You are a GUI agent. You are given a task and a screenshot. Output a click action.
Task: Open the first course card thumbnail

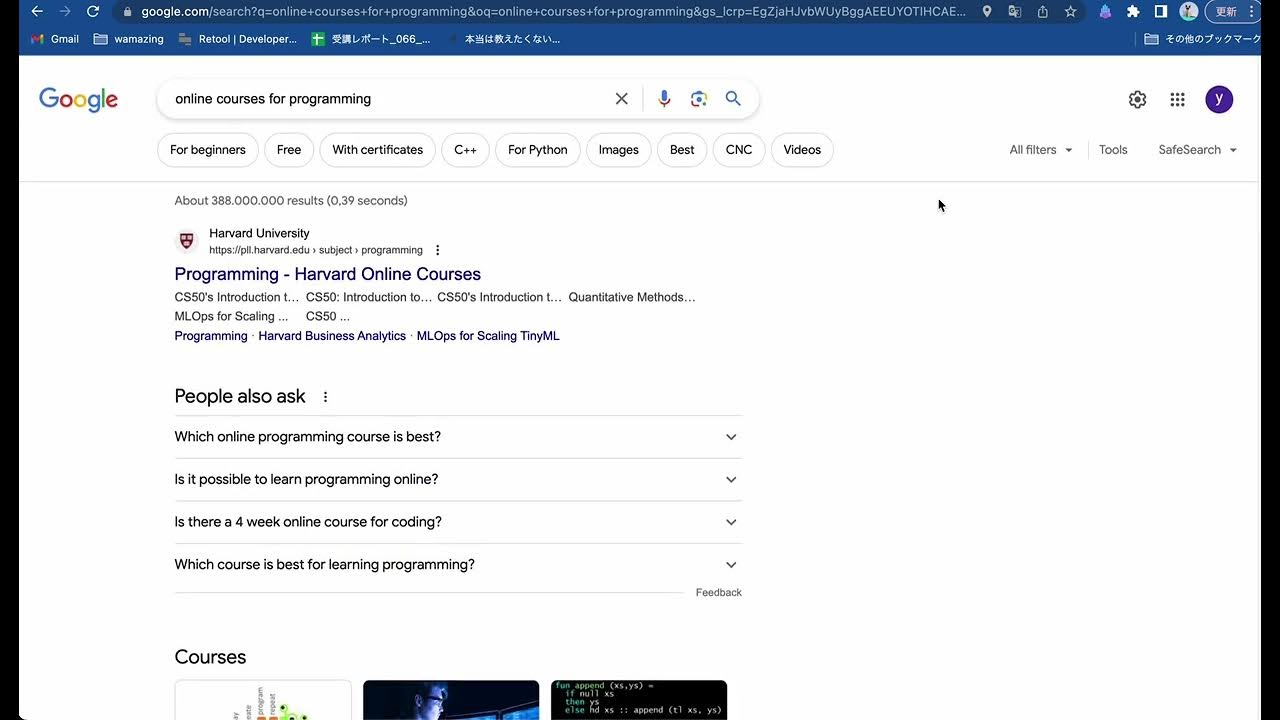click(263, 700)
